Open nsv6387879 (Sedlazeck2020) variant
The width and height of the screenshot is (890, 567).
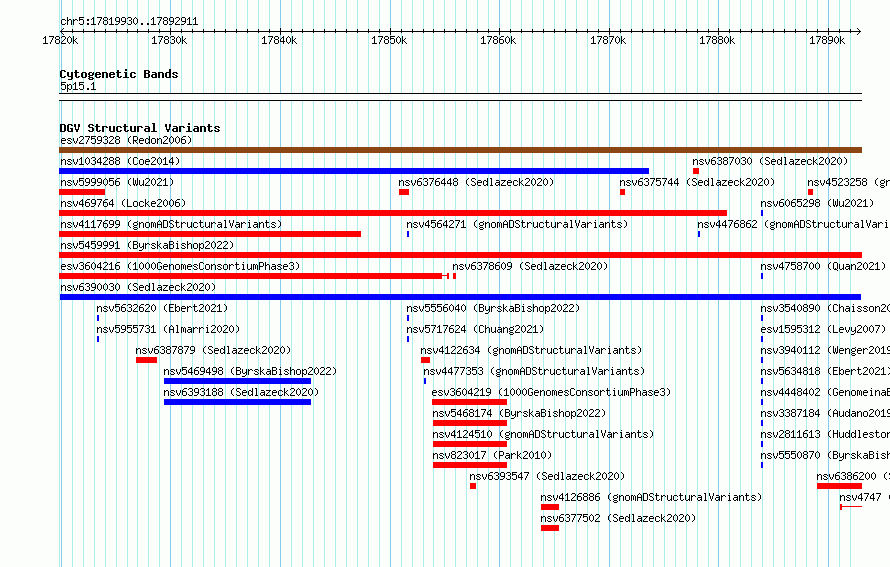click(213, 350)
